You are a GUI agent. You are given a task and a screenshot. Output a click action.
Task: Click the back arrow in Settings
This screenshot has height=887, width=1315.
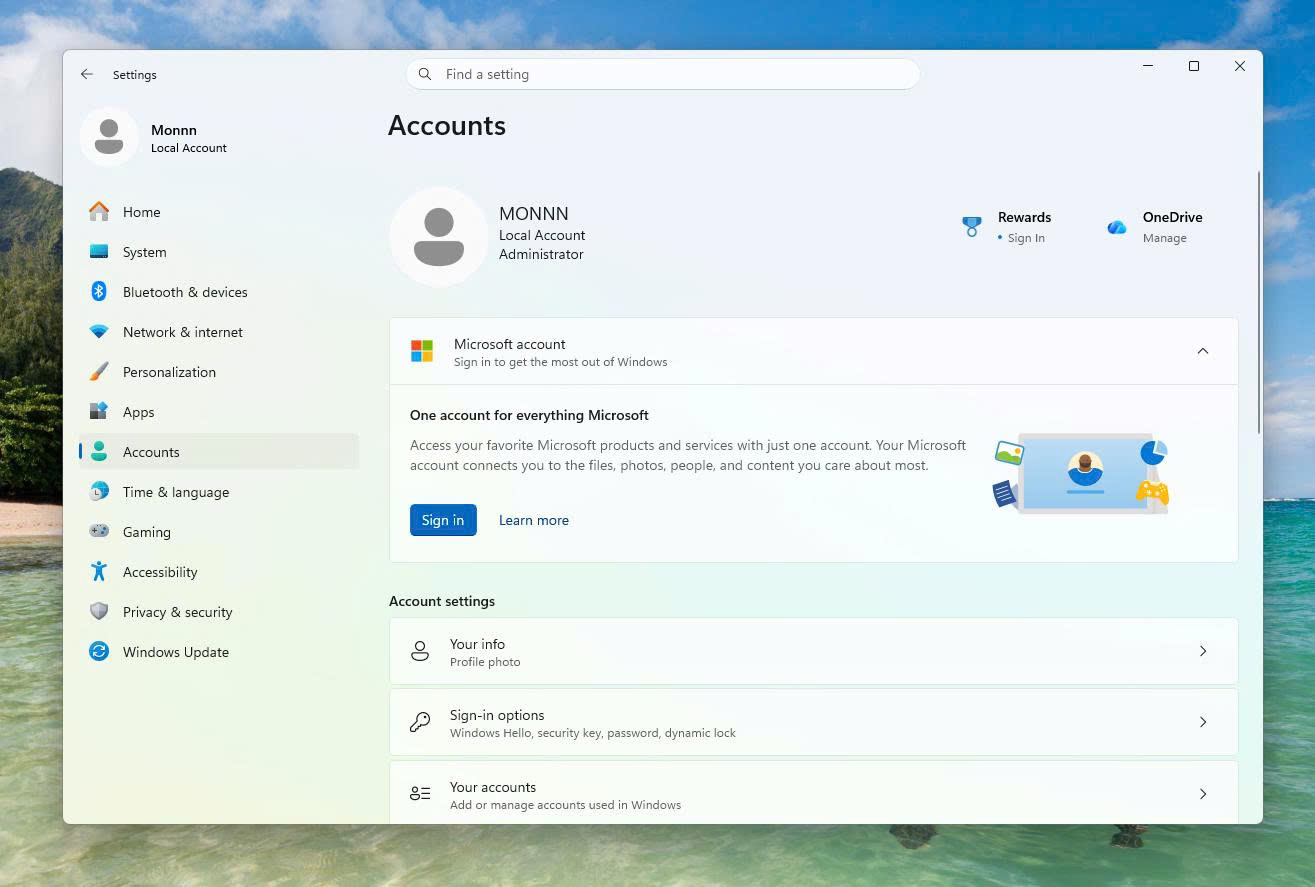pos(87,74)
